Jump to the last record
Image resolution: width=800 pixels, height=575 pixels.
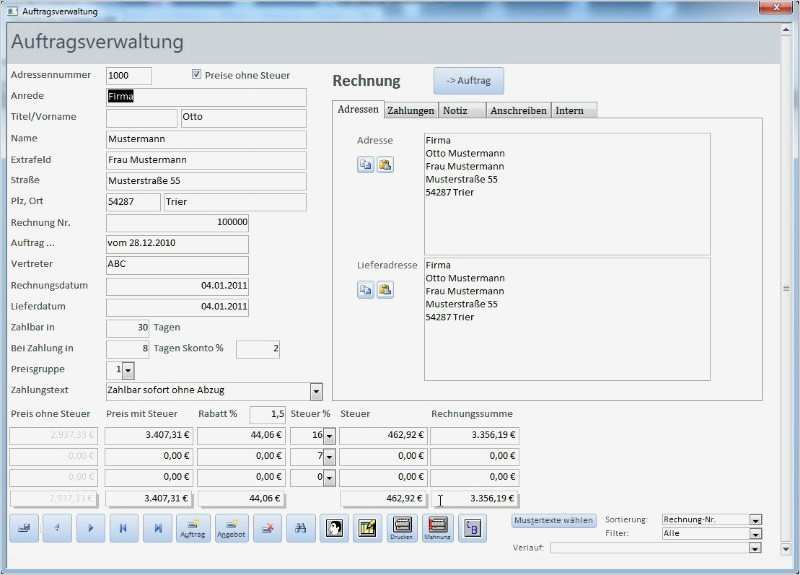click(x=158, y=528)
